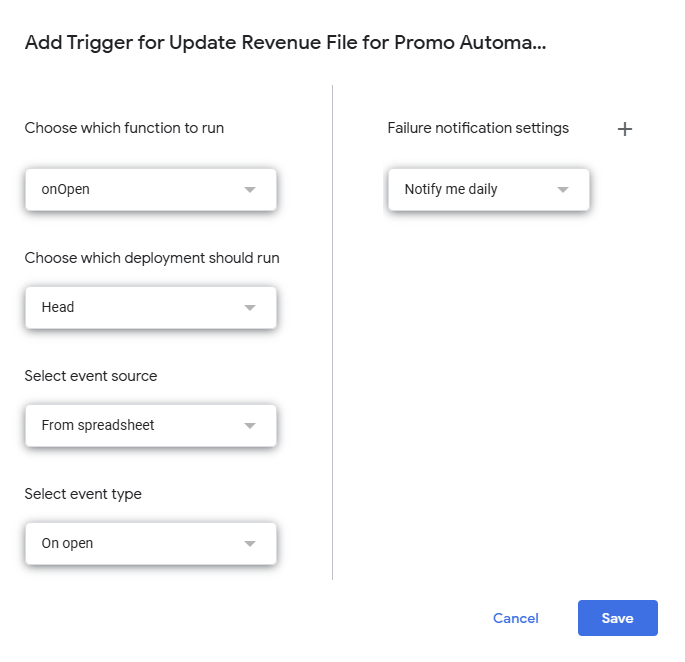Click the 'Failure notification settings' heading
Screen dimensions: 685x662
click(478, 128)
